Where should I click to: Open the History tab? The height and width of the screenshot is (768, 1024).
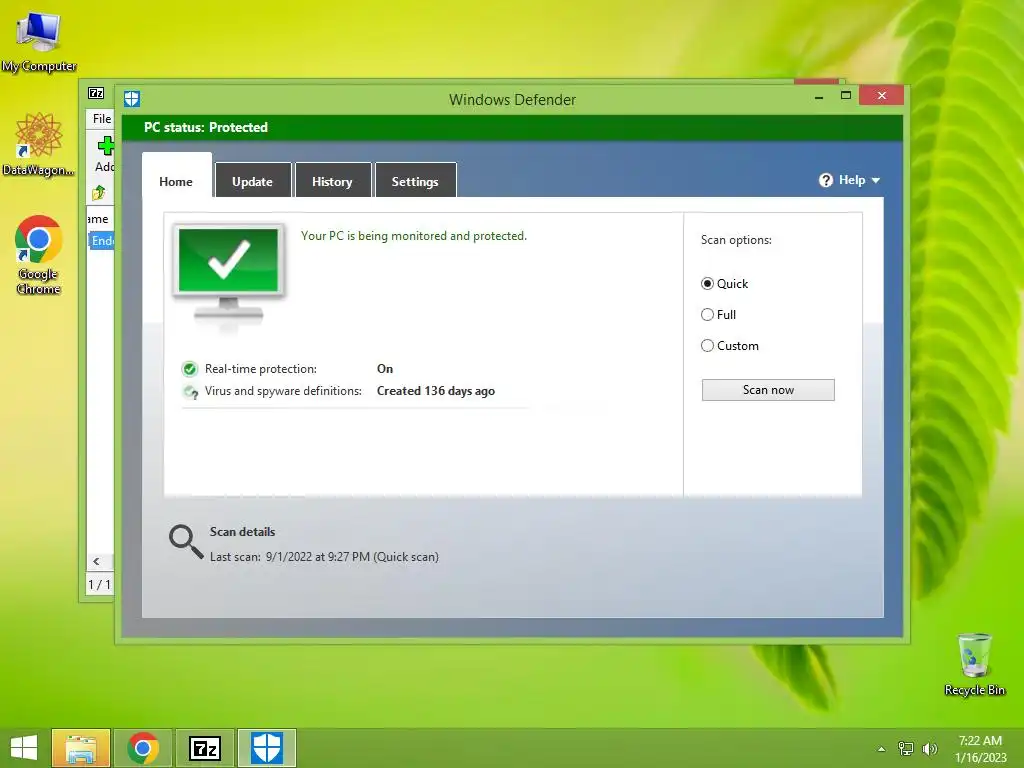point(332,181)
